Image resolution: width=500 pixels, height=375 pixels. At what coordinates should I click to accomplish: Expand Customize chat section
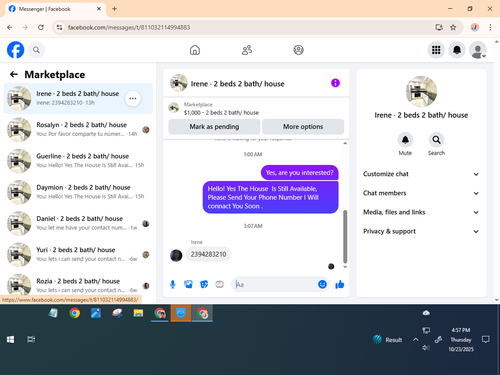pos(421,174)
